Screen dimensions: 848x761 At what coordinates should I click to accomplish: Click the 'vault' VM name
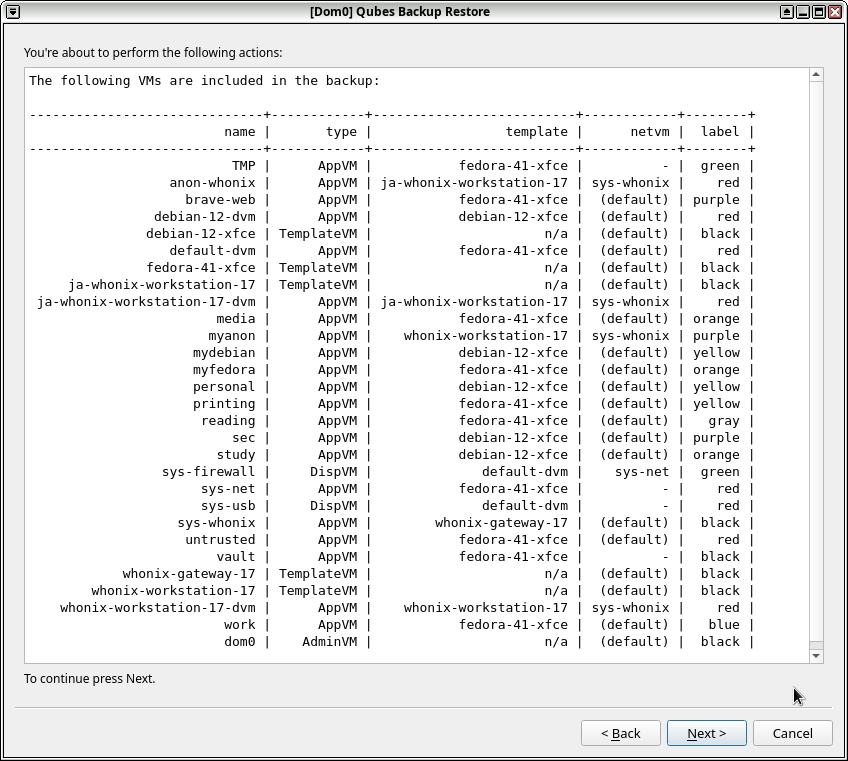236,557
